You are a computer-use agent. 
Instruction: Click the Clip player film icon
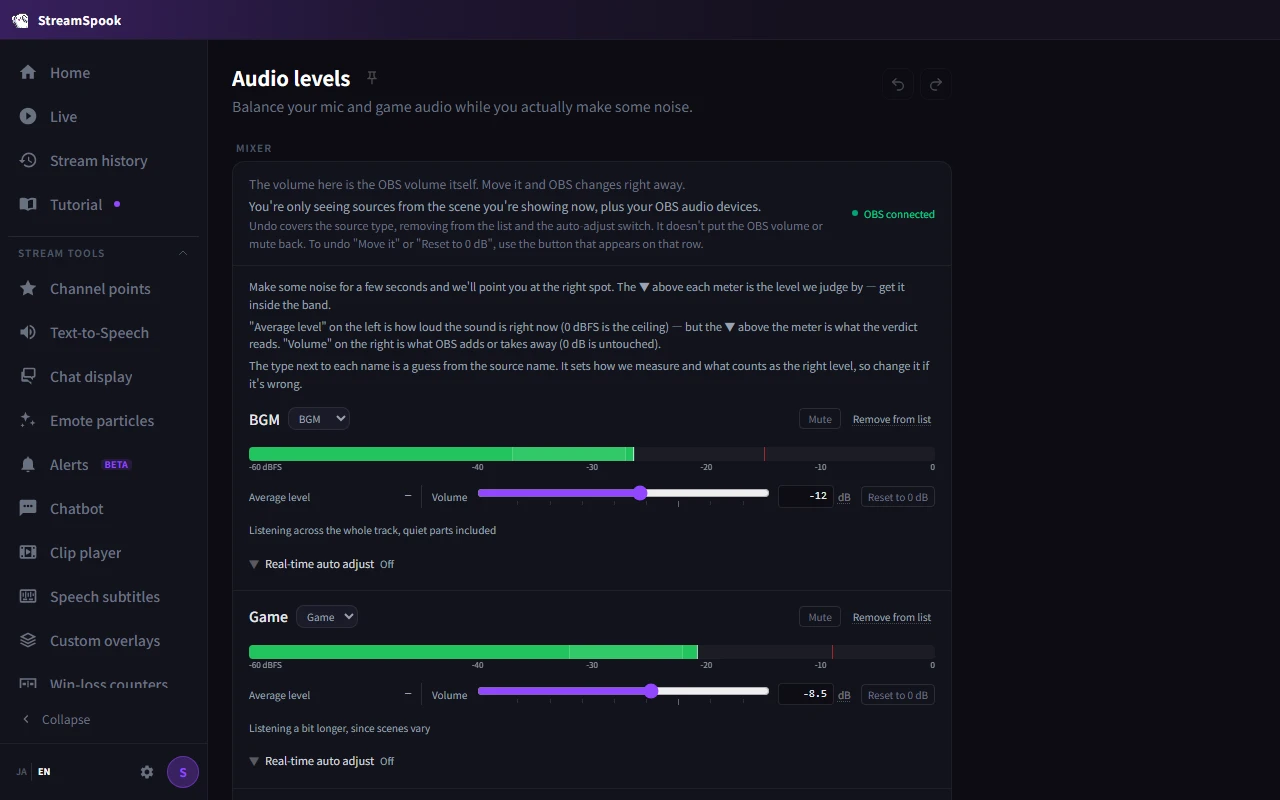[28, 552]
